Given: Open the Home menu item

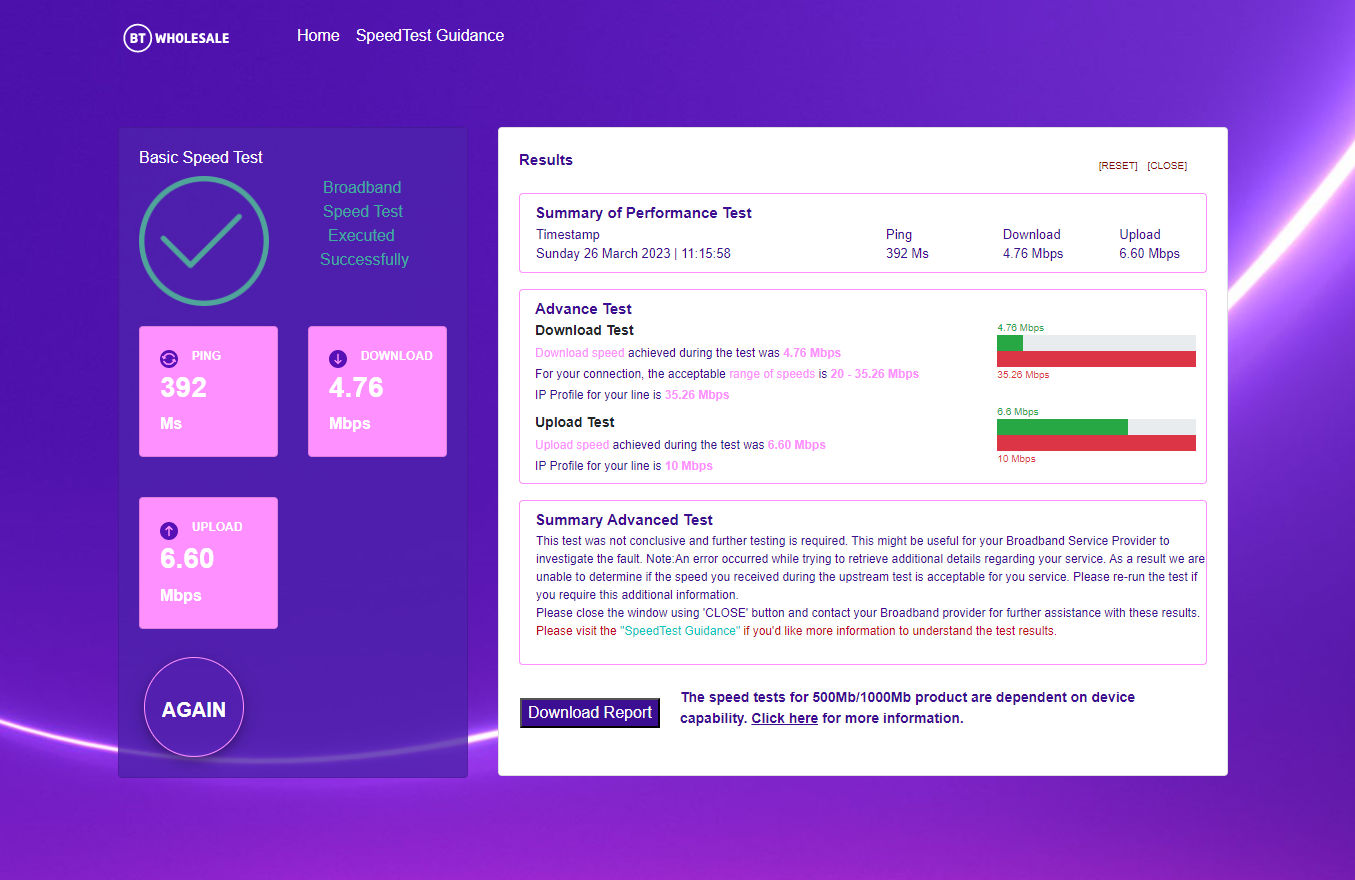Looking at the screenshot, I should click(318, 36).
